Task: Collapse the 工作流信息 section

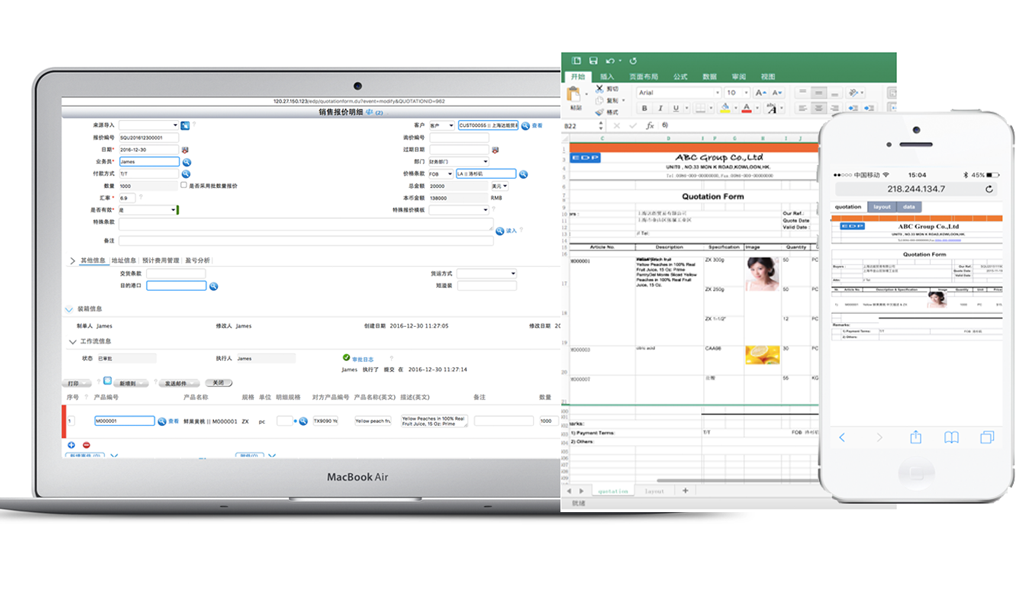Action: pos(69,341)
